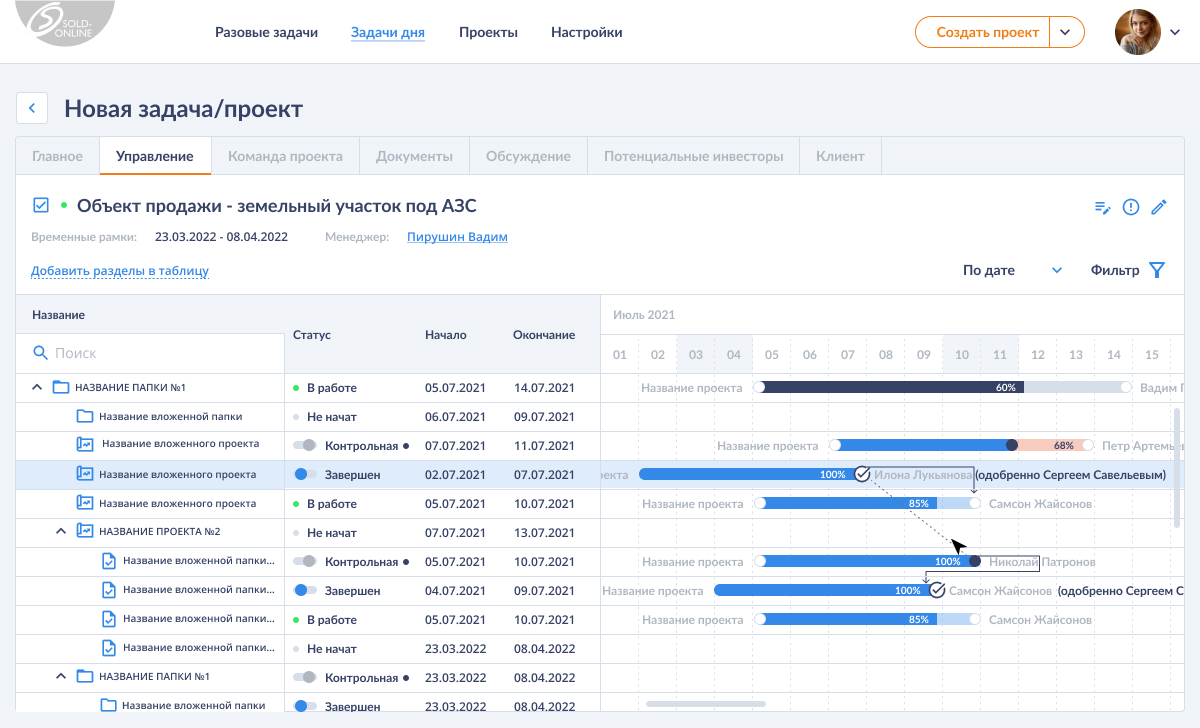Click the magnifier icon in Поиск
1200x728 pixels.
click(41, 353)
